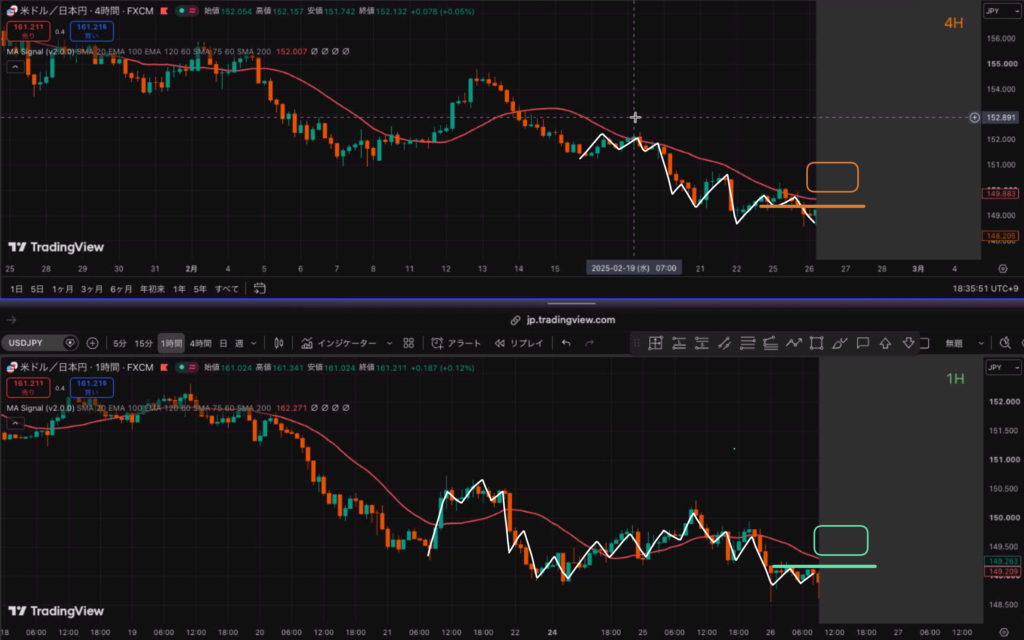This screenshot has height=640, width=1024.
Task: Open the USDJPY symbol search box
Action: 40,343
